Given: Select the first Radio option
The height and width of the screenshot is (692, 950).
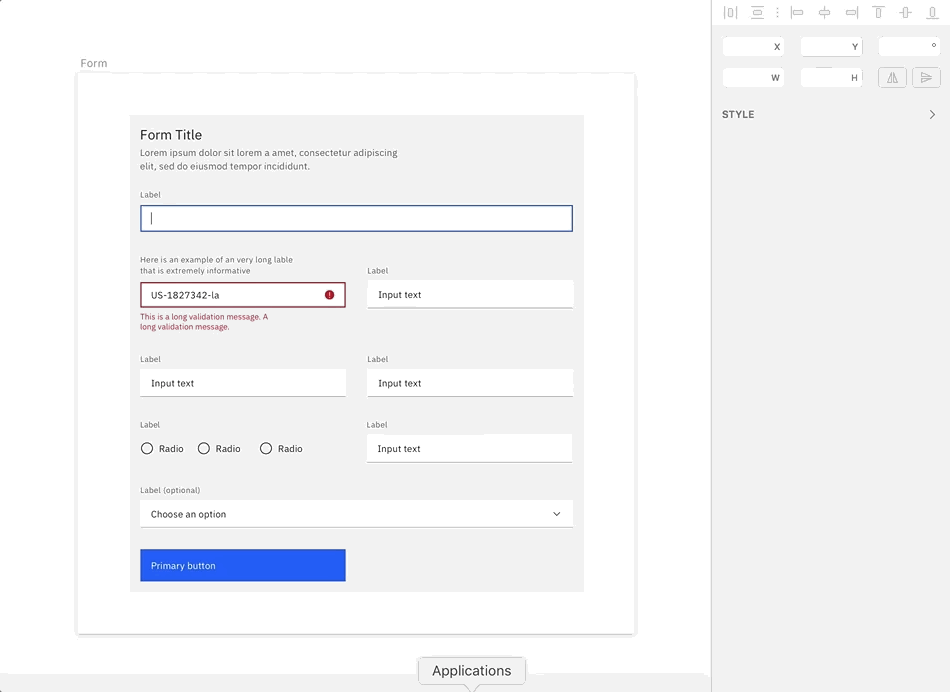Looking at the screenshot, I should click(x=147, y=449).
